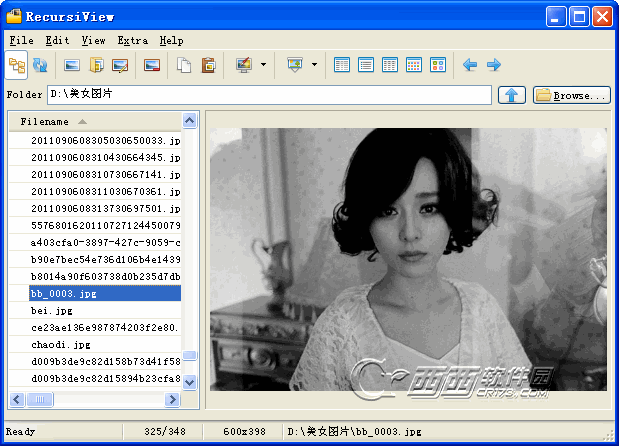Viewport: 619px width, 446px height.
Task: Go to previous image with left arrow
Action: pos(470,64)
